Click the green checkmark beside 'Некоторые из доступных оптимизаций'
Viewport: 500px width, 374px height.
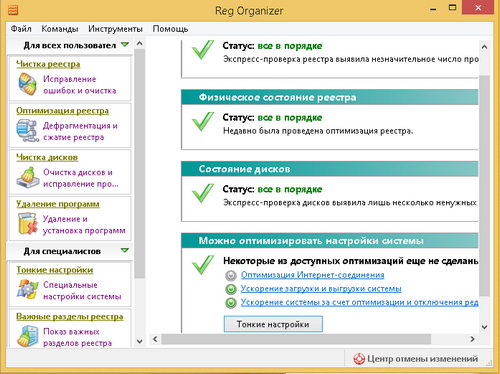pyautogui.click(x=203, y=265)
